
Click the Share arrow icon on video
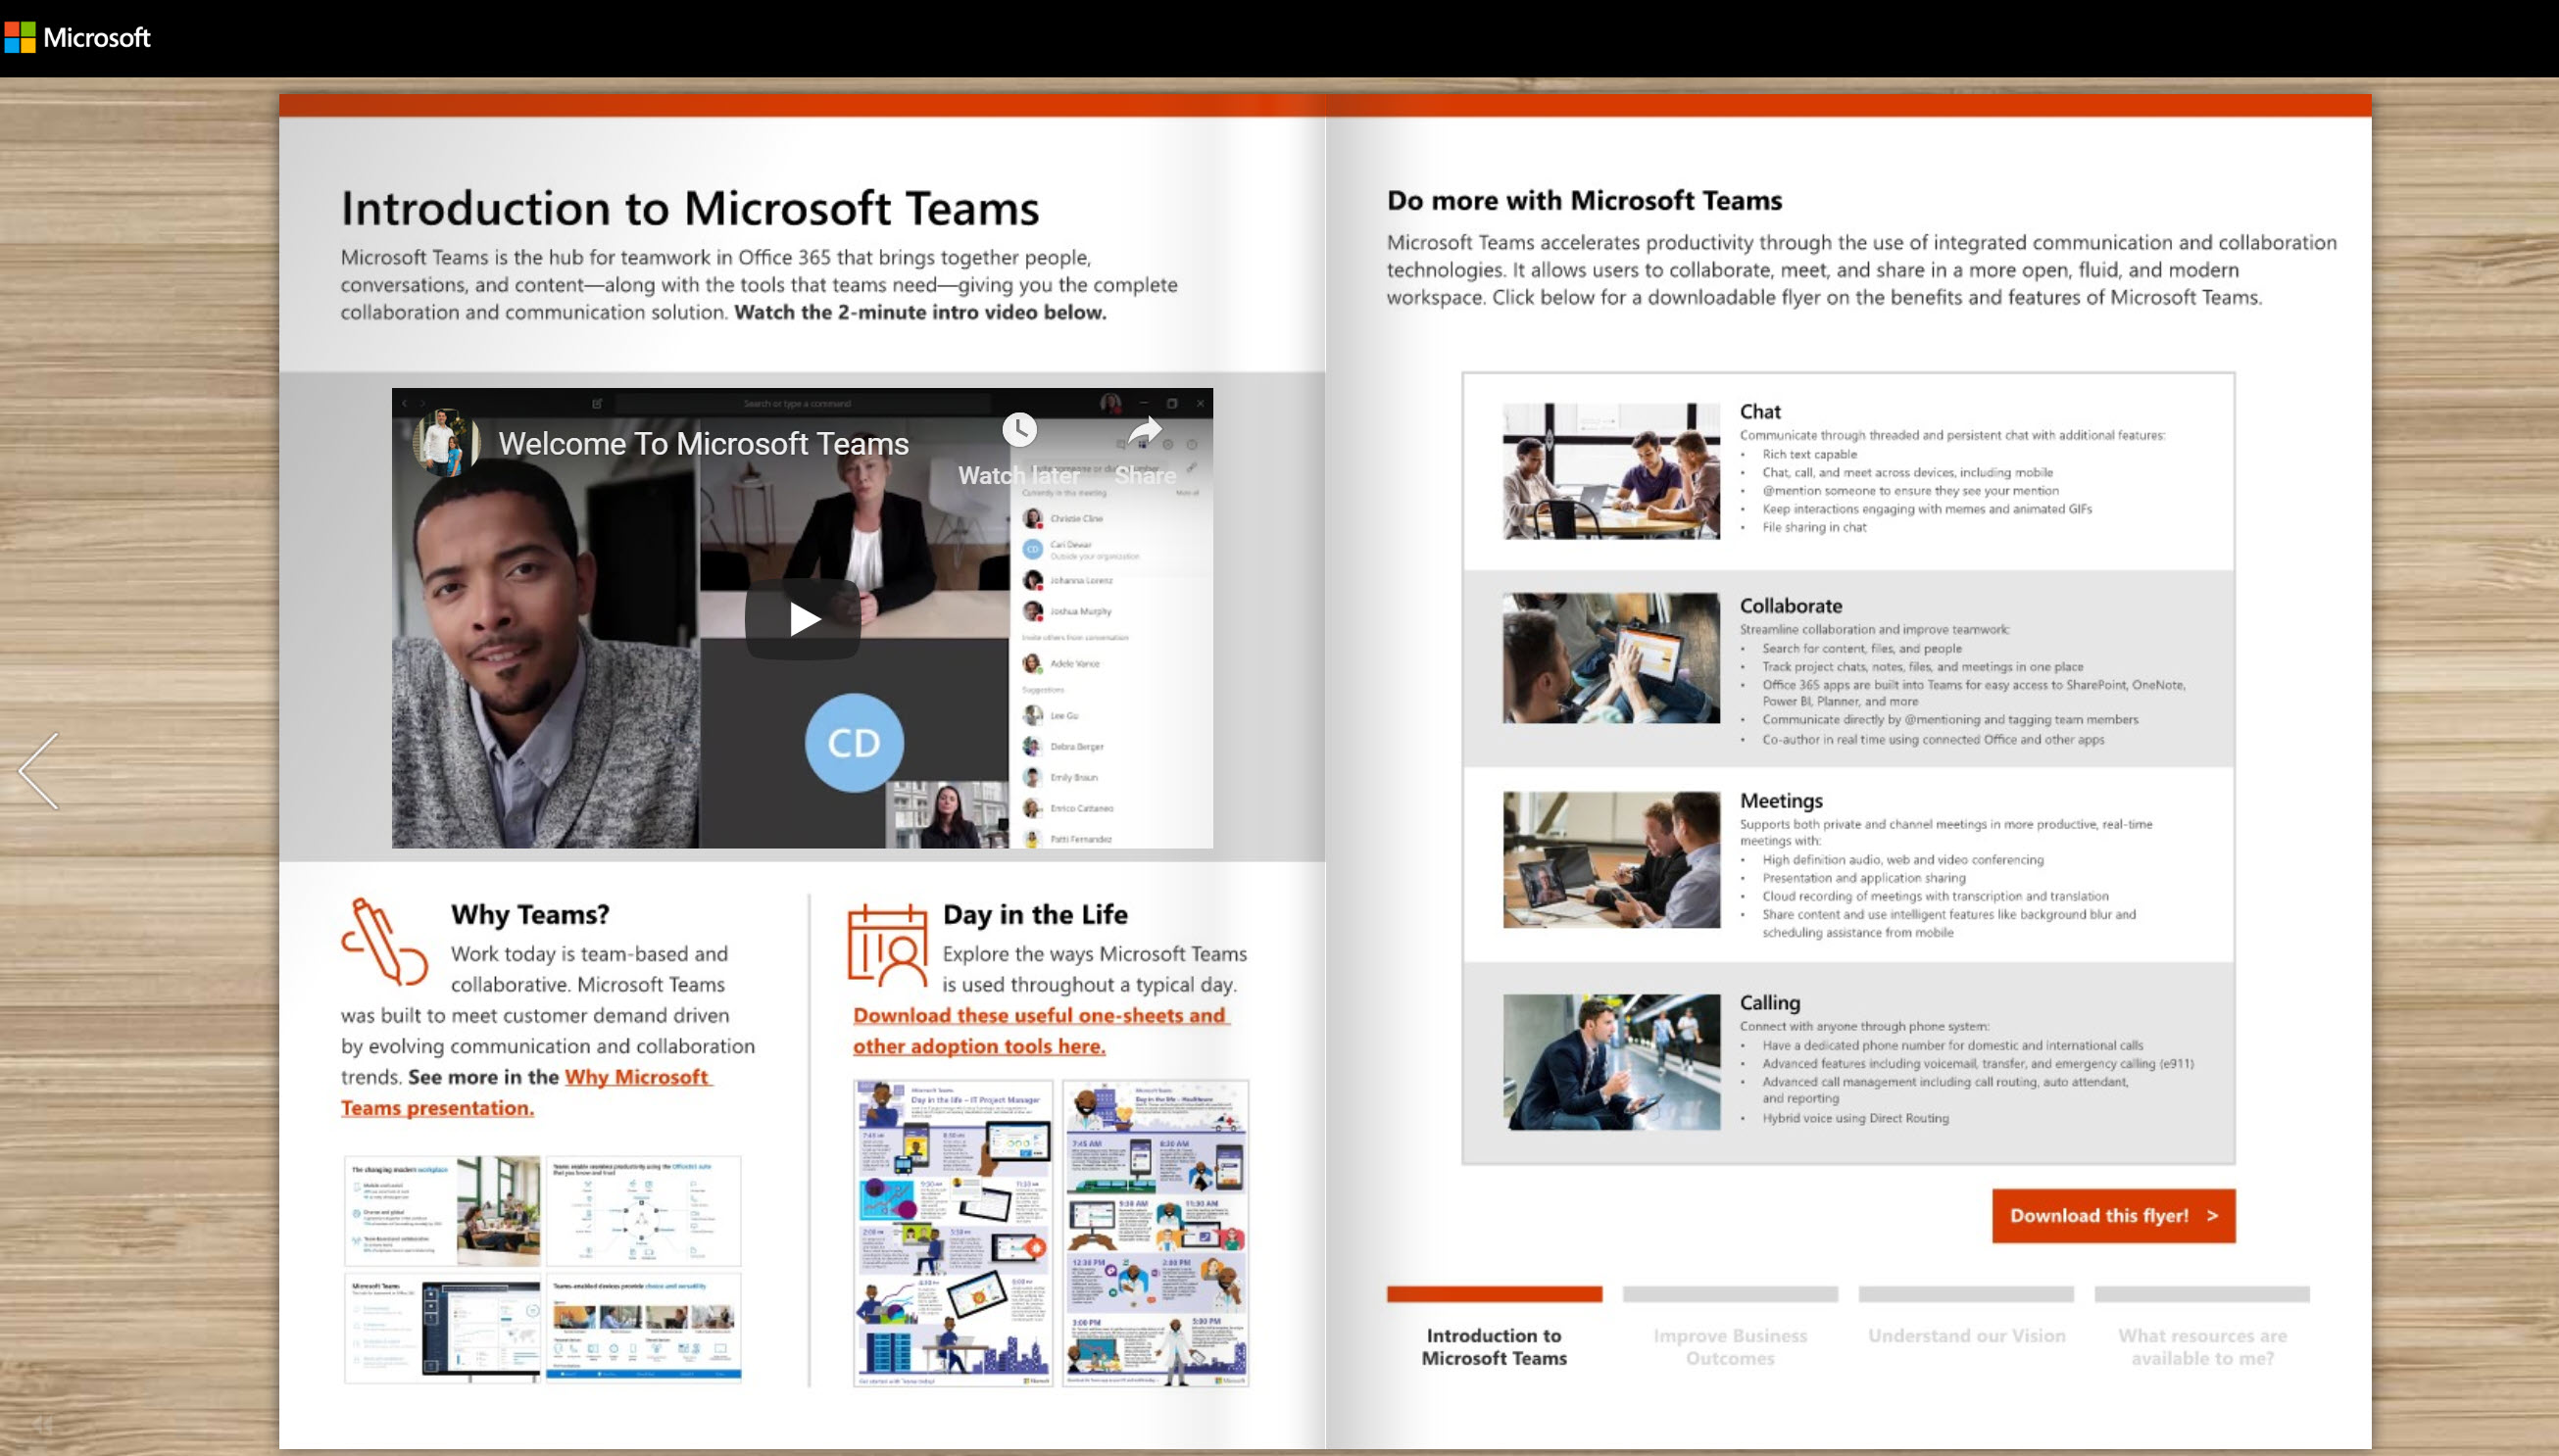(1145, 432)
